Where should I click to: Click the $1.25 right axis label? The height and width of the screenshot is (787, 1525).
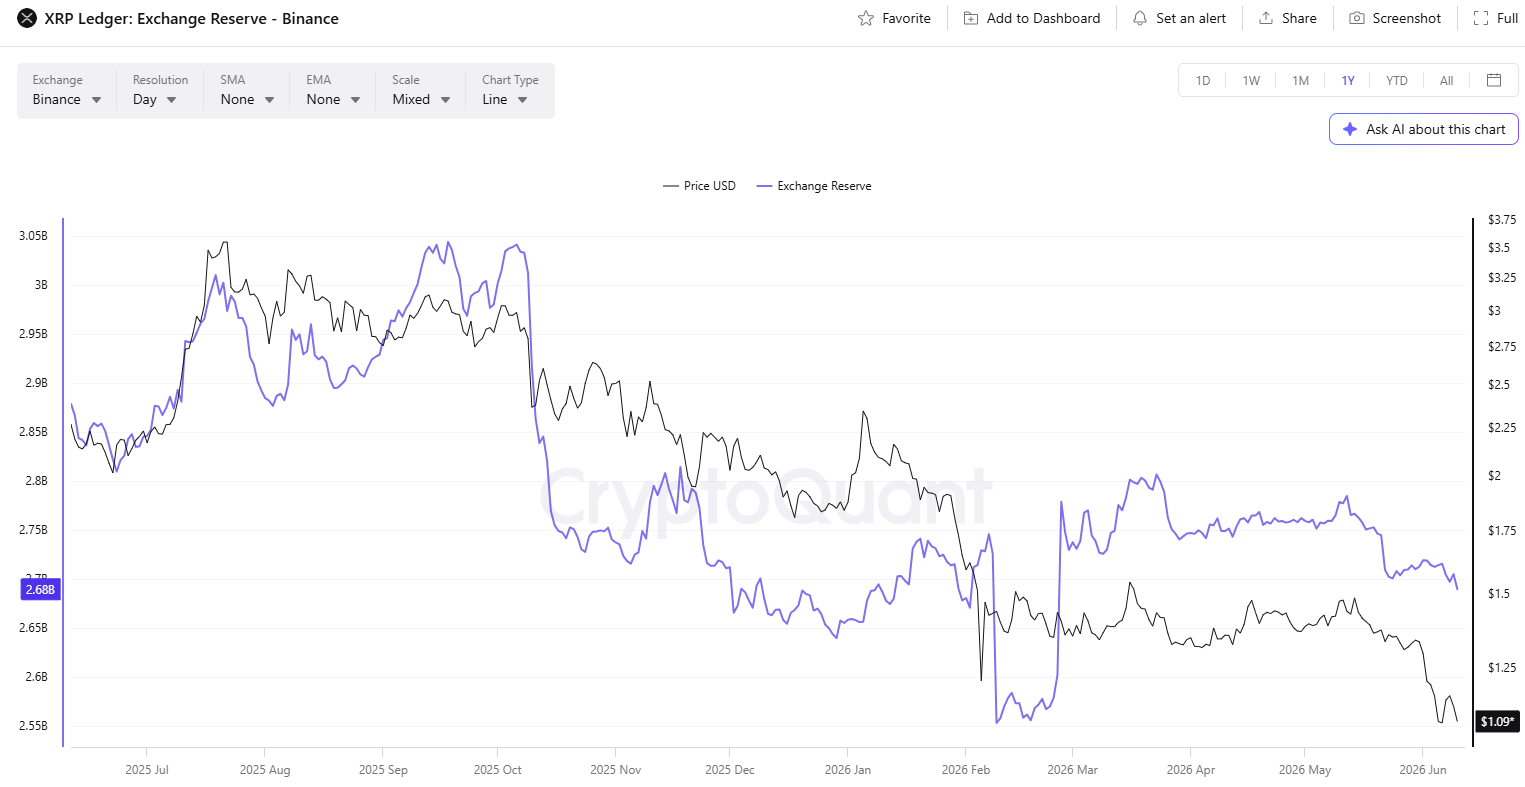[1502, 668]
